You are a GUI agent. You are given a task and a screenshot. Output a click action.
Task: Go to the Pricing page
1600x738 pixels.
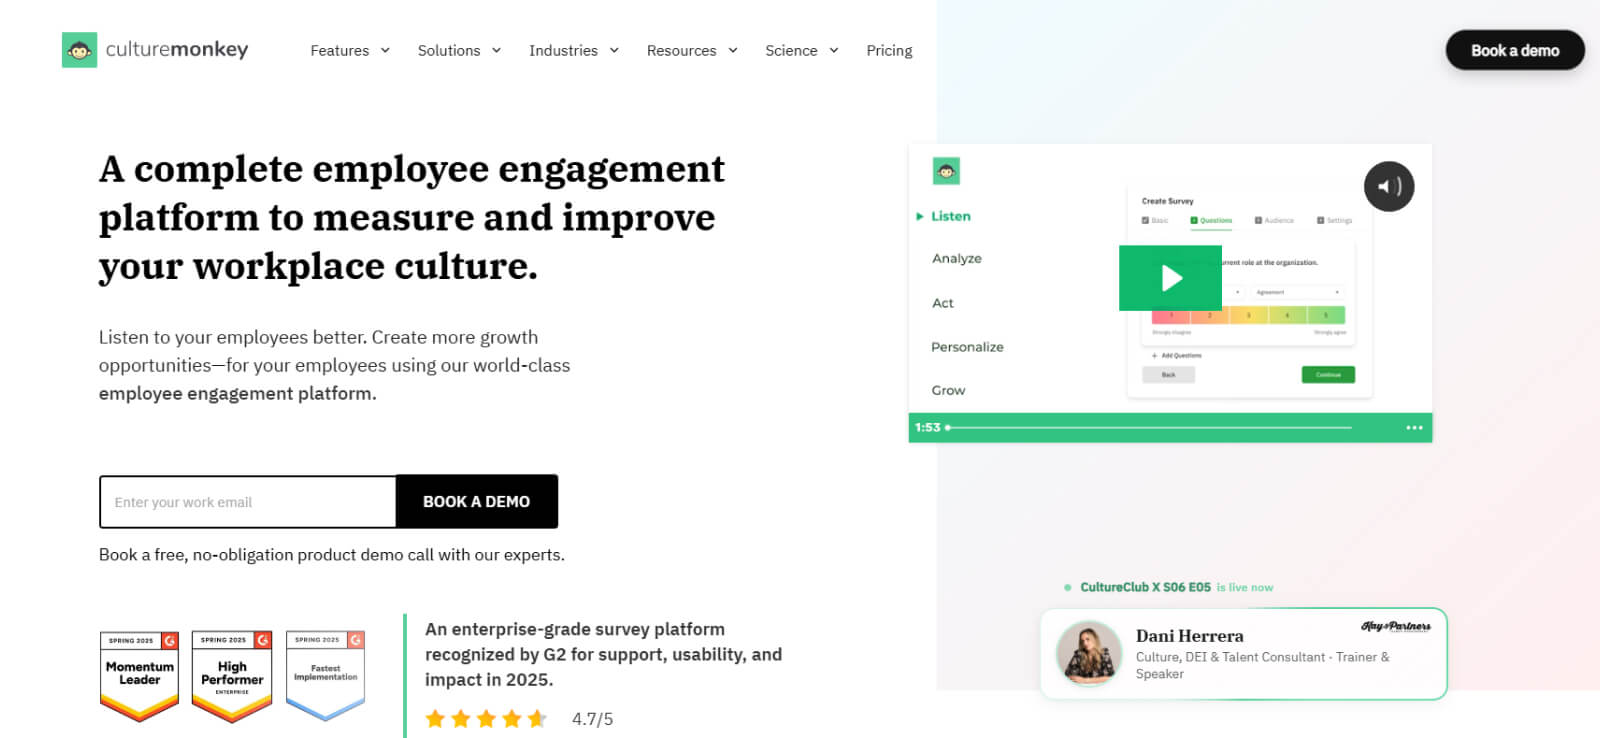(889, 51)
